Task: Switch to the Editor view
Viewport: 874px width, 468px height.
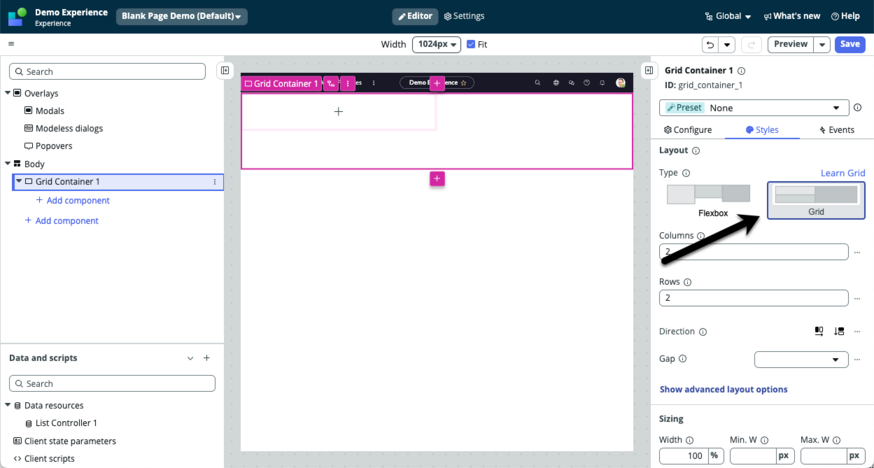Action: (x=415, y=17)
